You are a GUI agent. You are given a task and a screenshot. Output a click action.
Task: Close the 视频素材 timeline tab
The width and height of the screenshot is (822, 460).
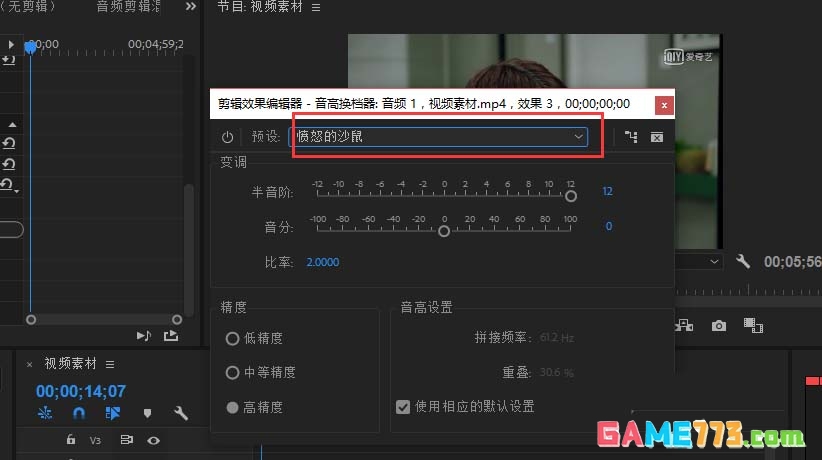29,364
